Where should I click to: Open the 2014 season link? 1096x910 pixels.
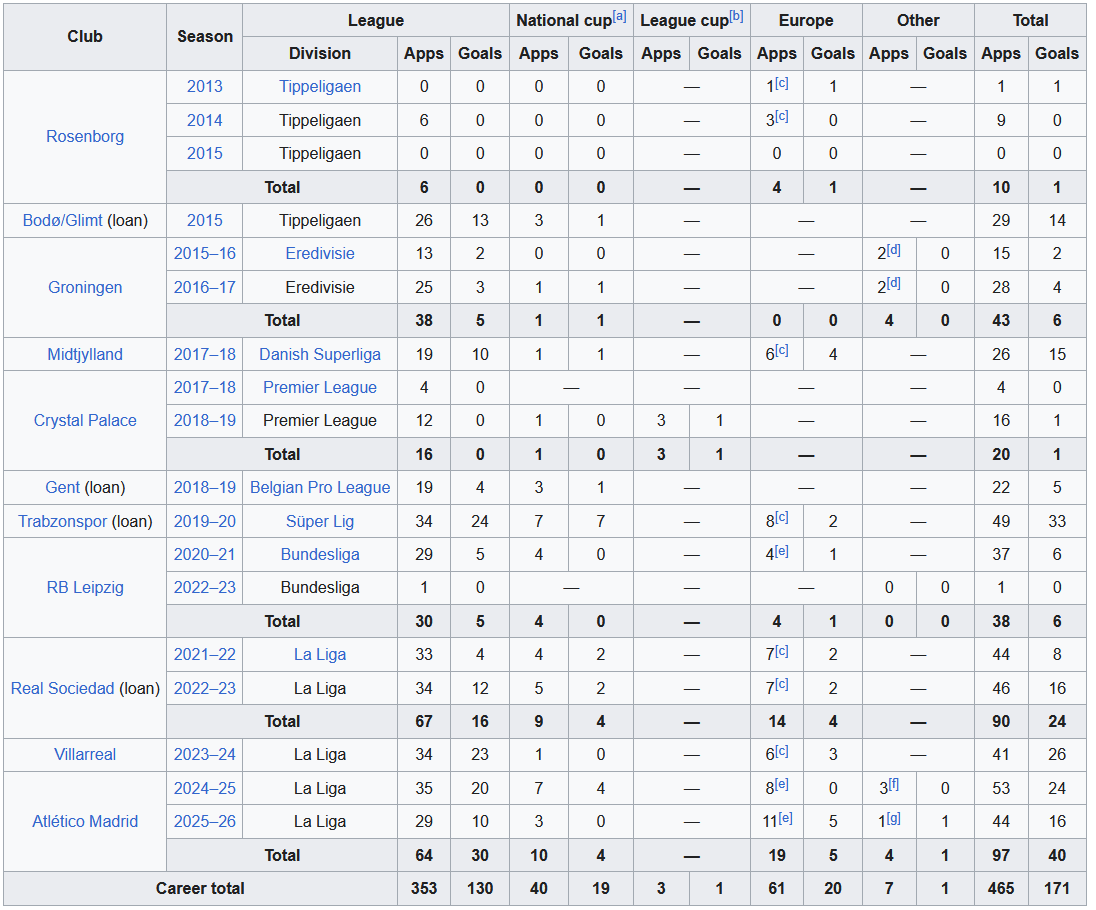[x=204, y=120]
